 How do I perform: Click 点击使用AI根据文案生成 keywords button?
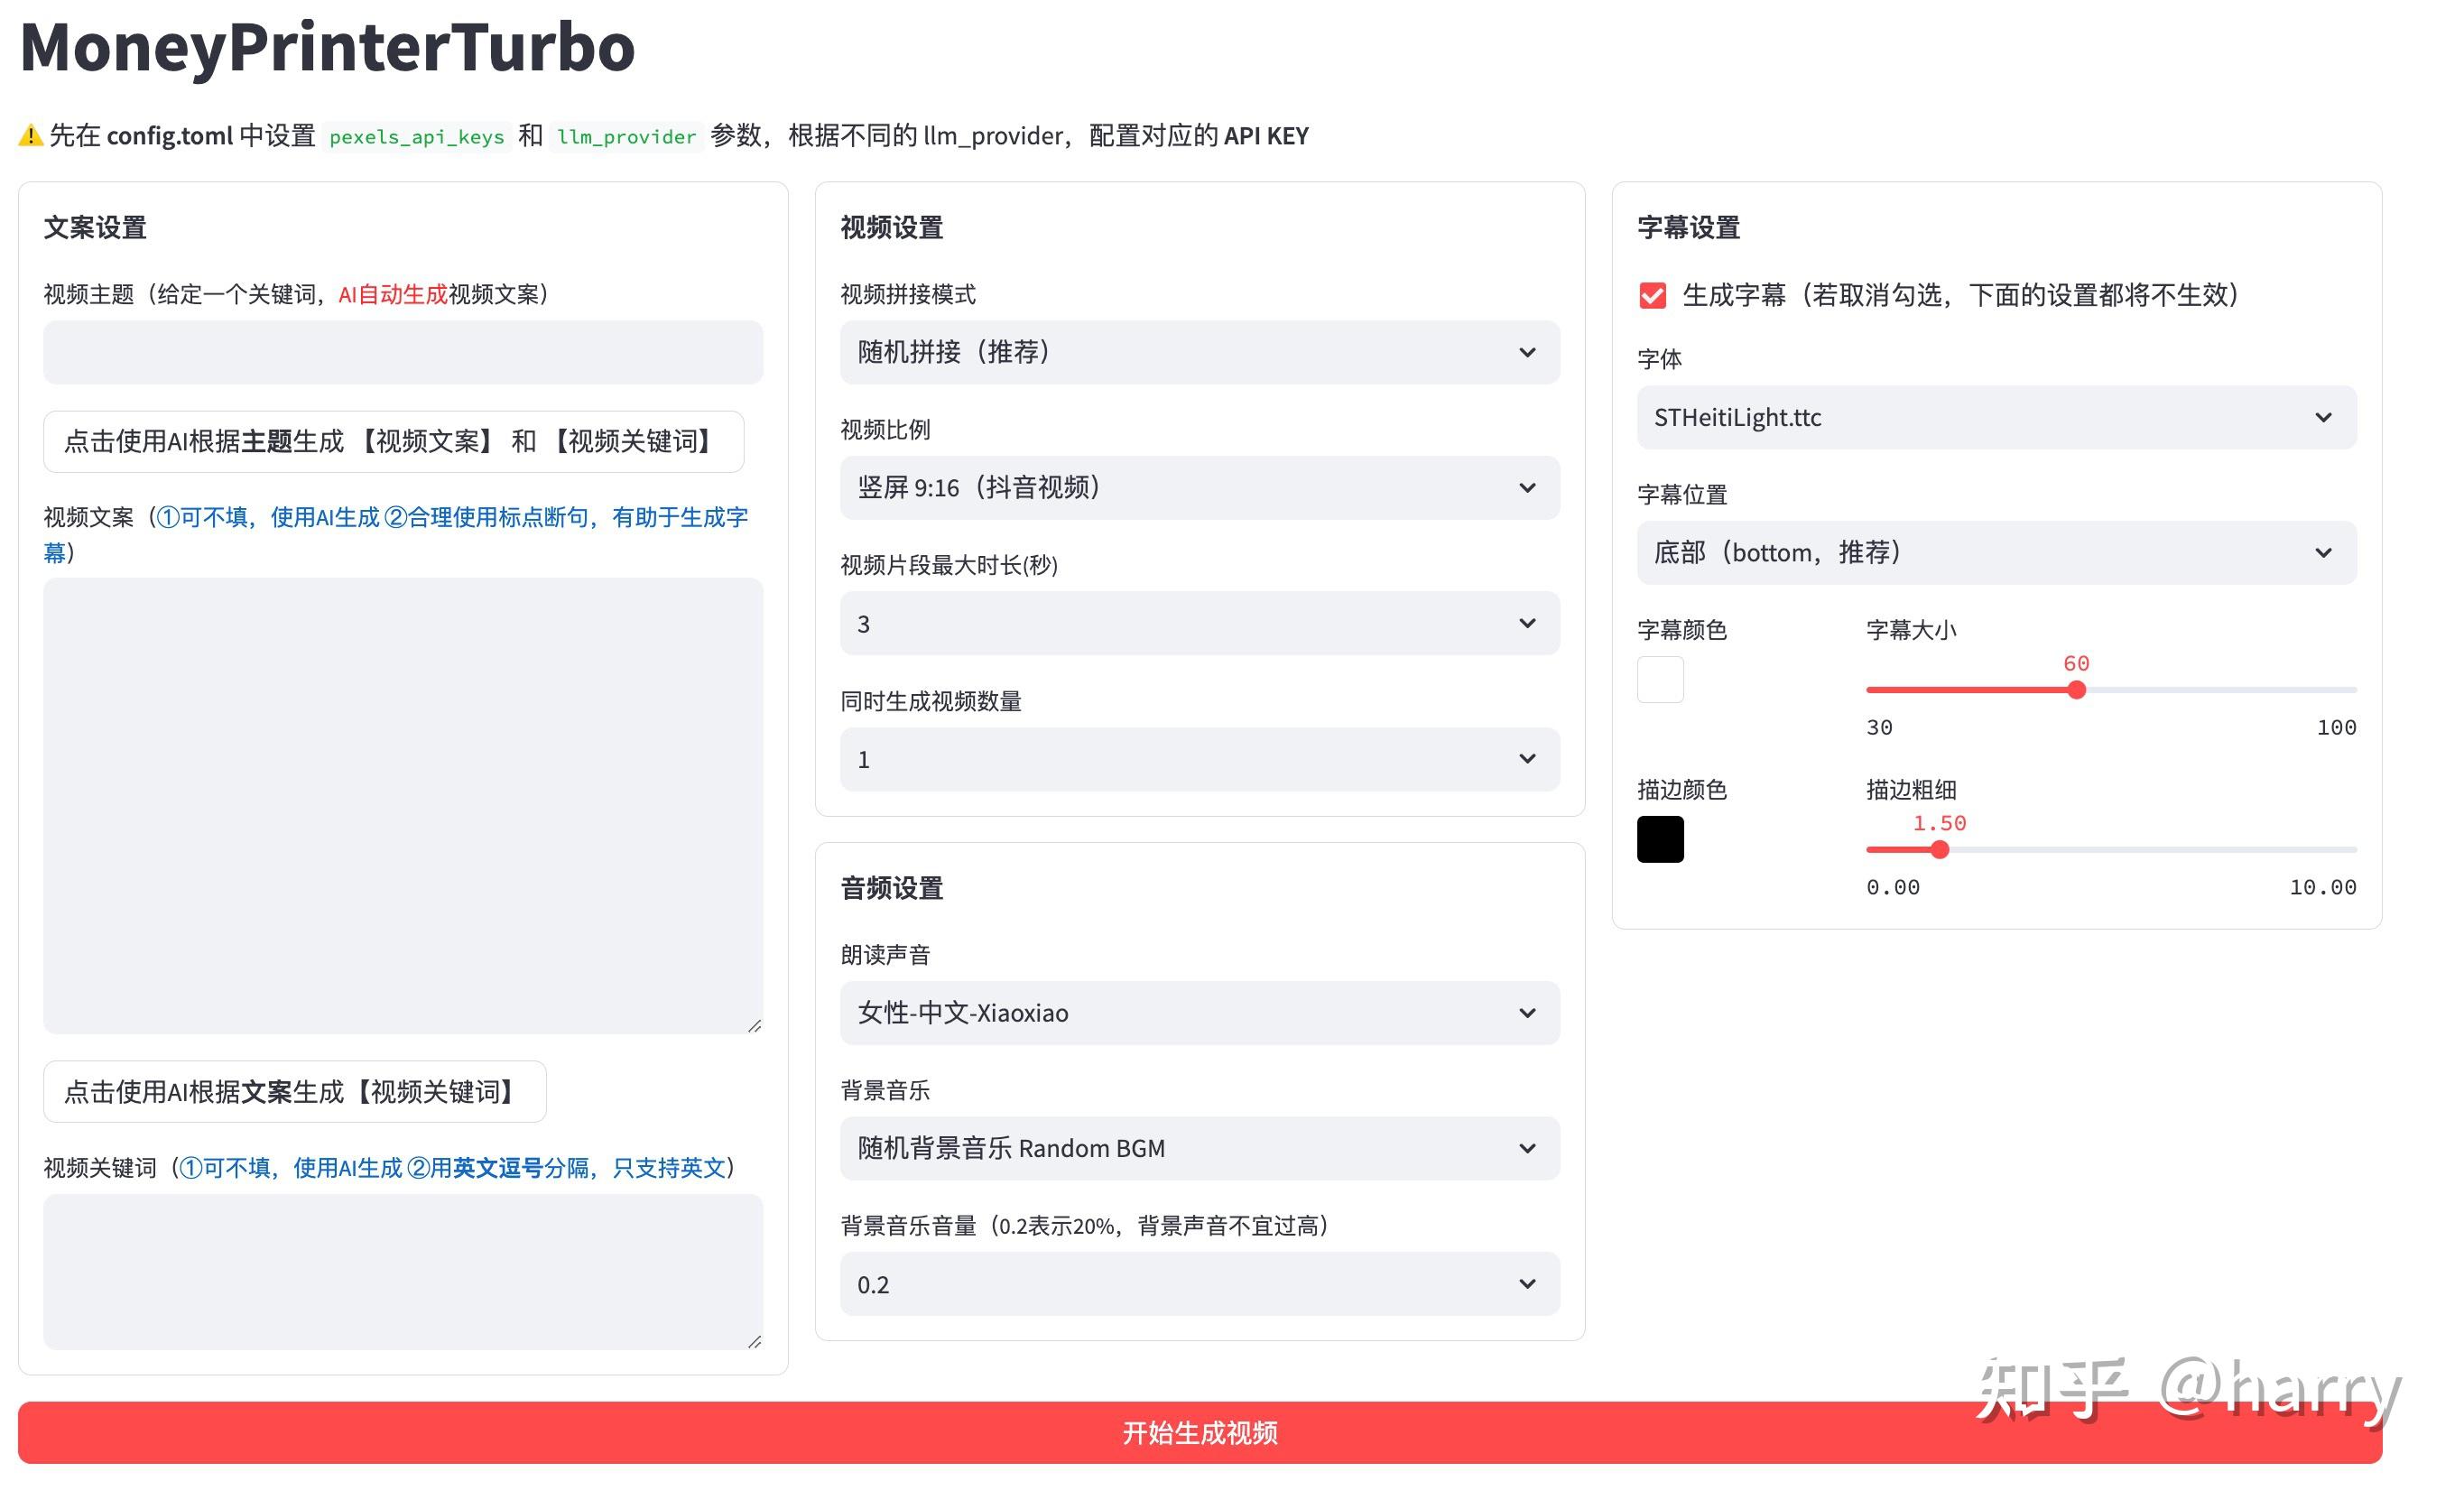pyautogui.click(x=294, y=1091)
